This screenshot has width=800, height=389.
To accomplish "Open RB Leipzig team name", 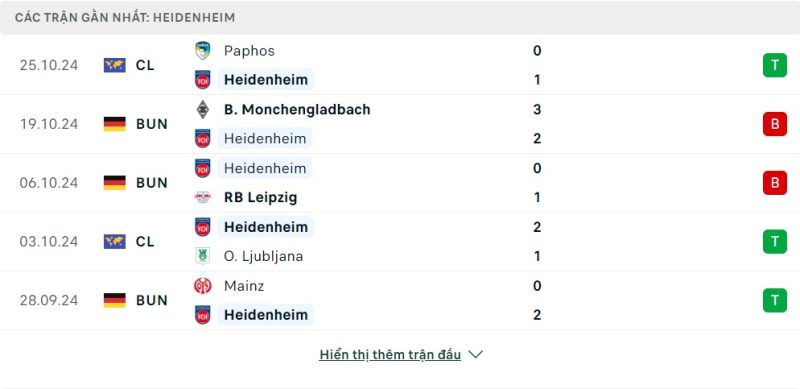I will pos(261,198).
